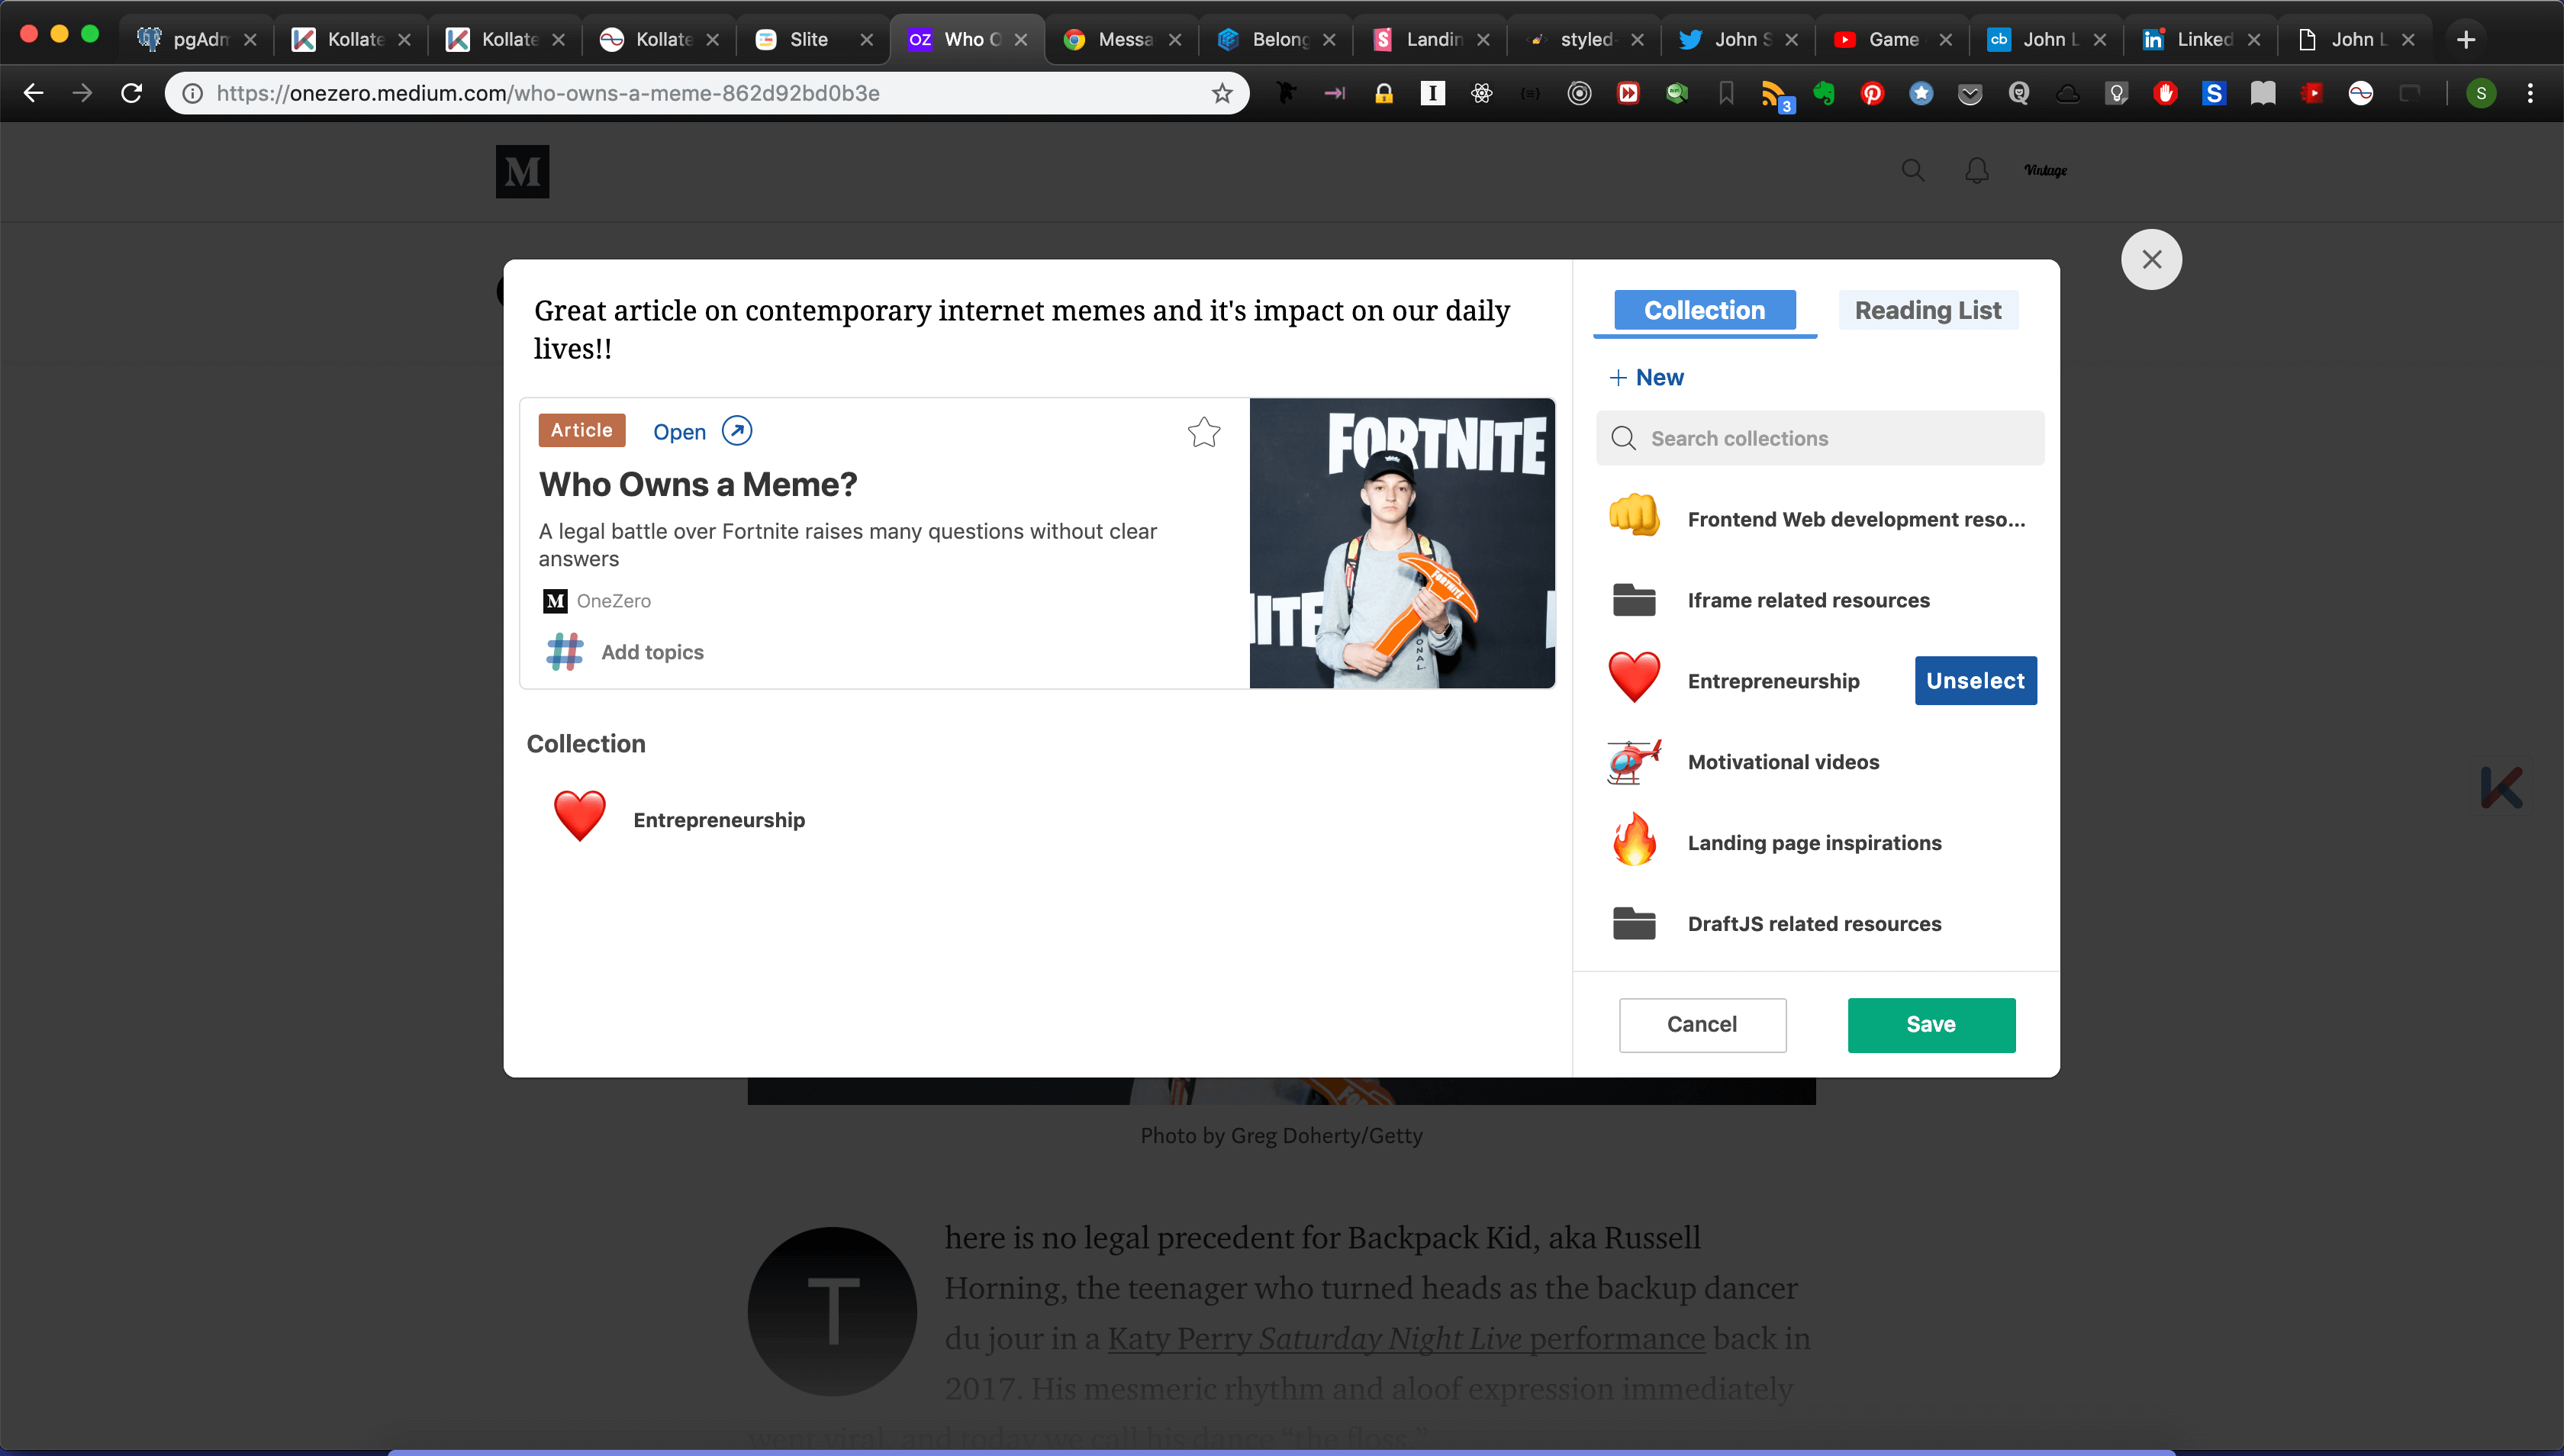Open the Pinterest extension icon
The image size is (2564, 1456).
pos(1872,93)
